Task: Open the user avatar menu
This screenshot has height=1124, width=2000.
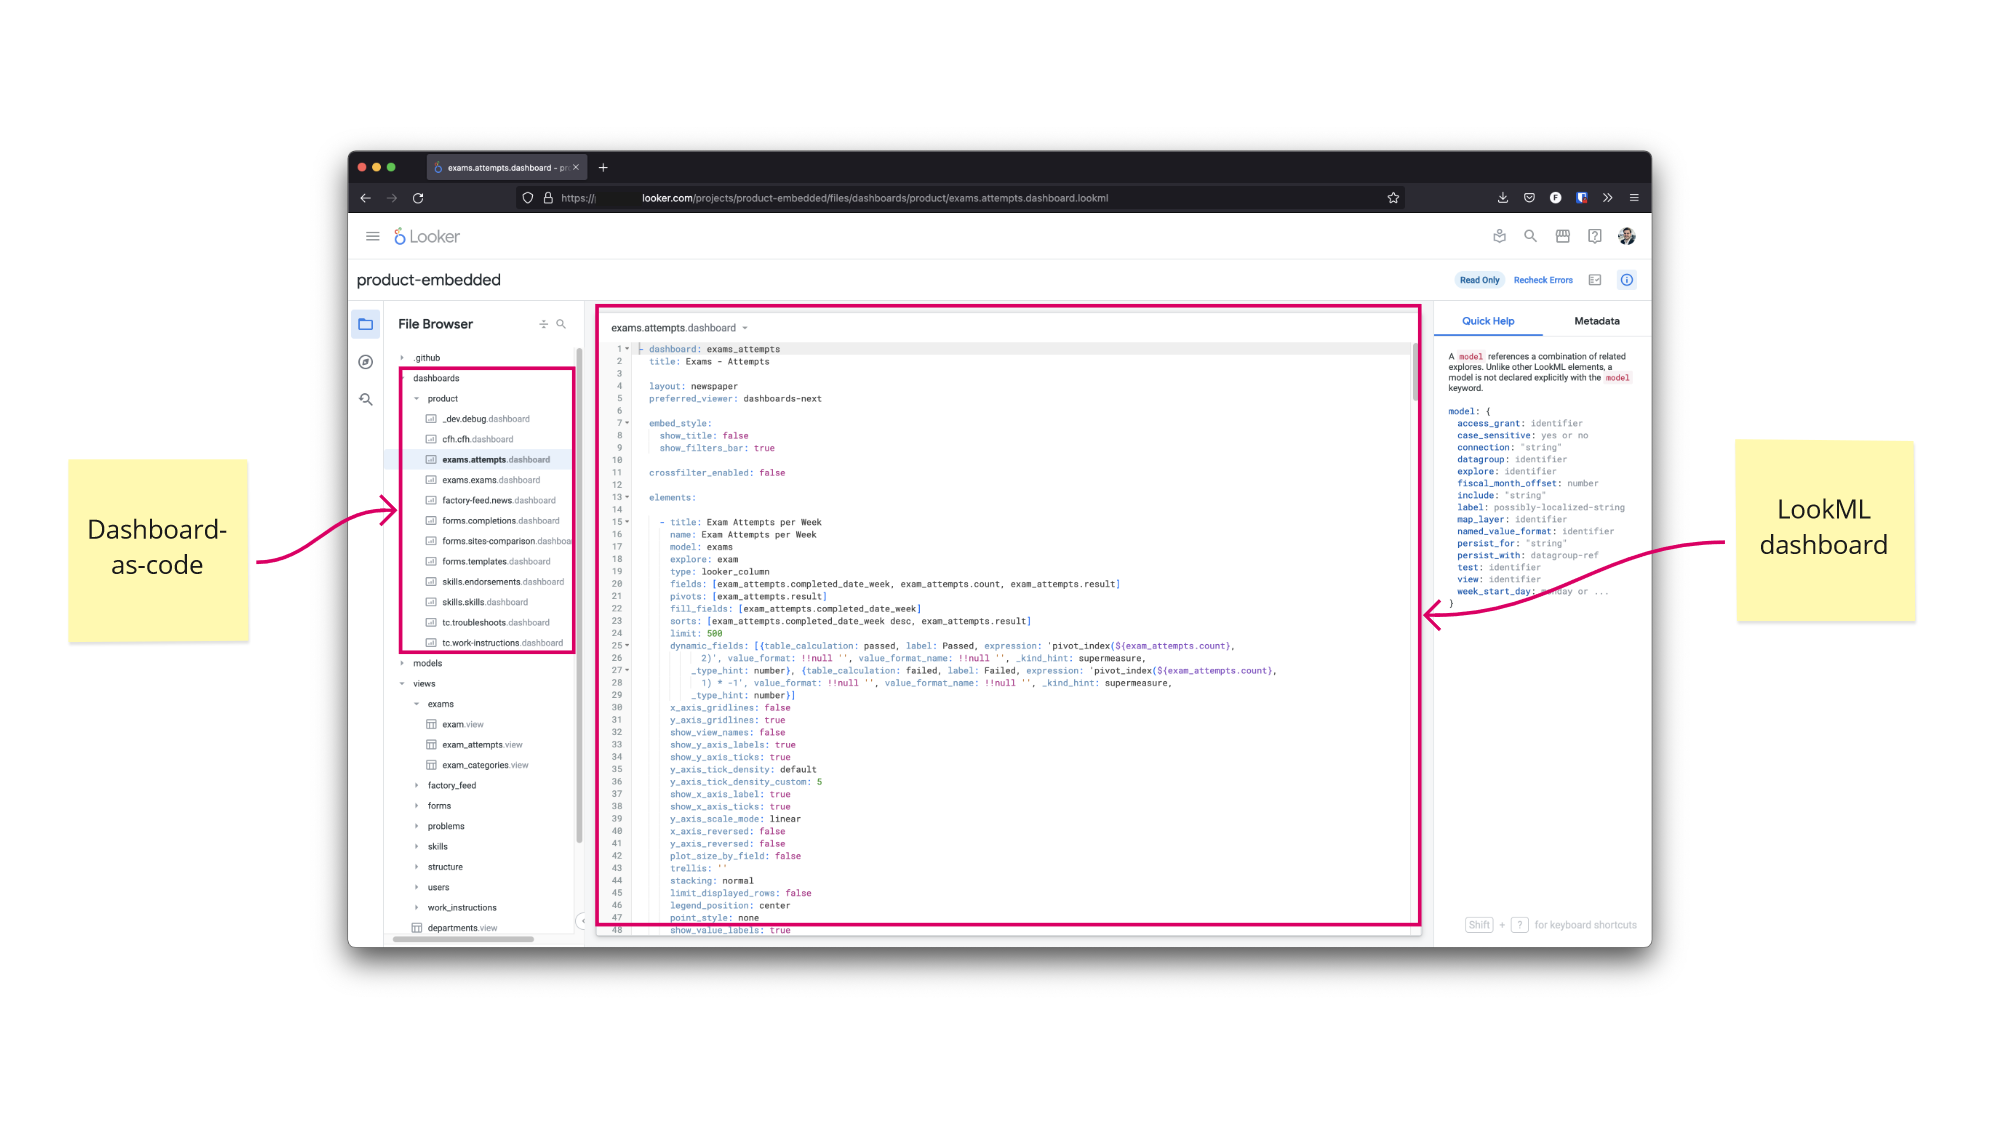Action: pos(1627,237)
